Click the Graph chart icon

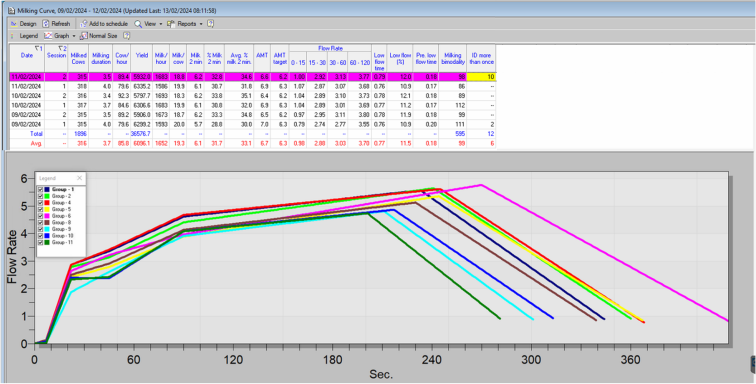click(48, 36)
